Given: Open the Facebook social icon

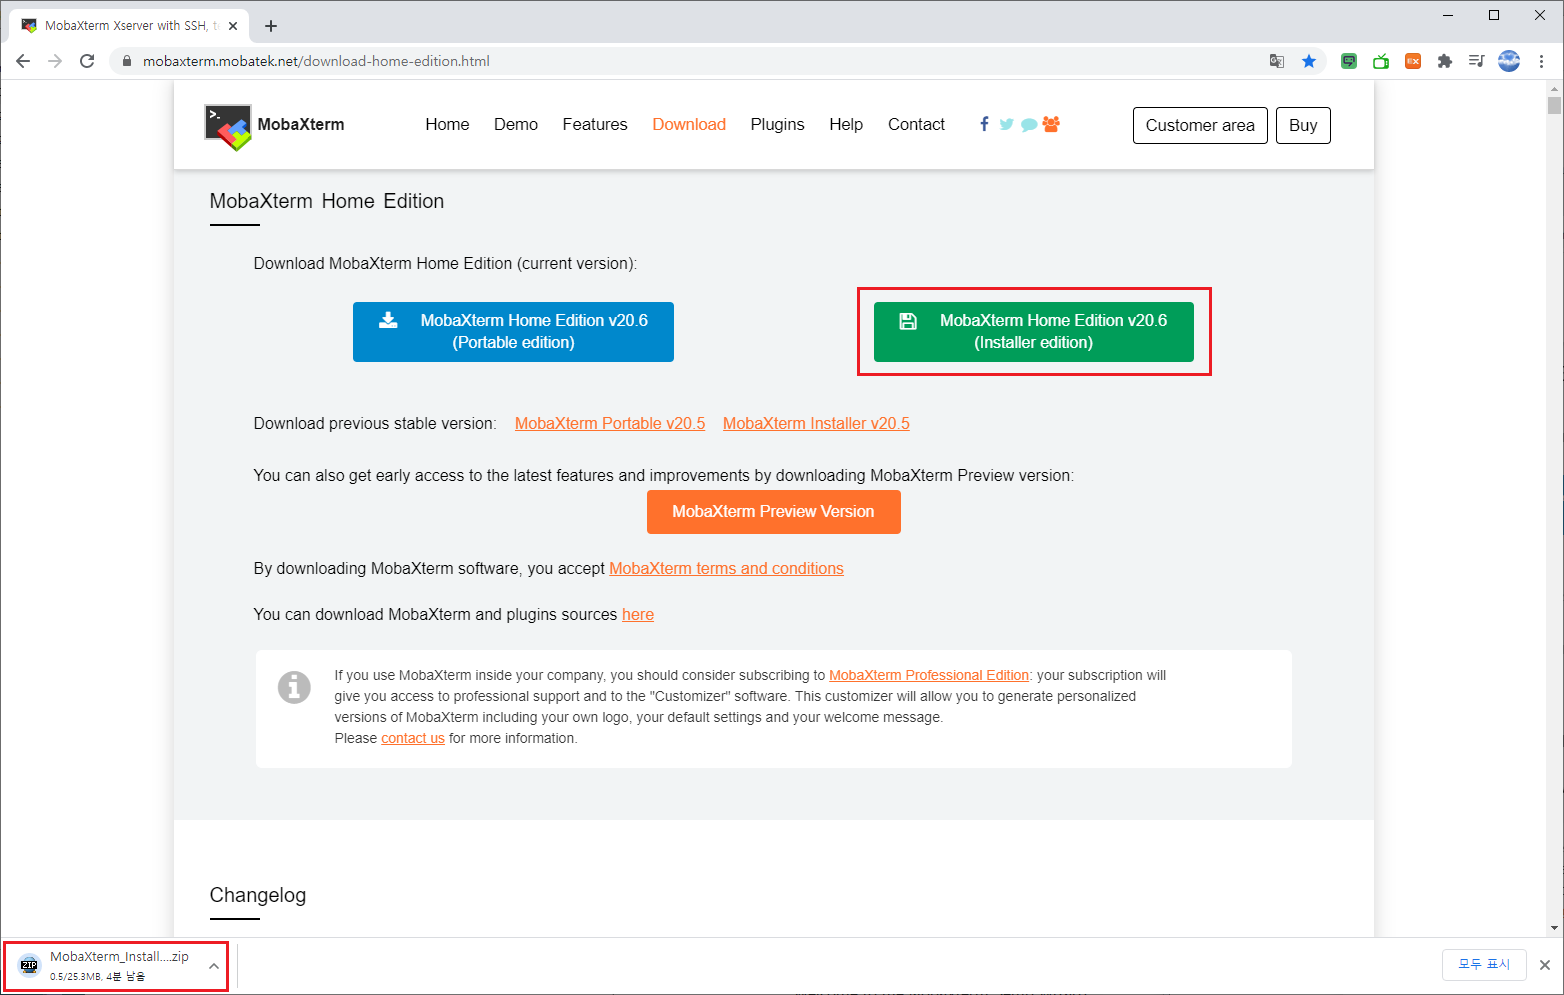Looking at the screenshot, I should click(x=984, y=124).
